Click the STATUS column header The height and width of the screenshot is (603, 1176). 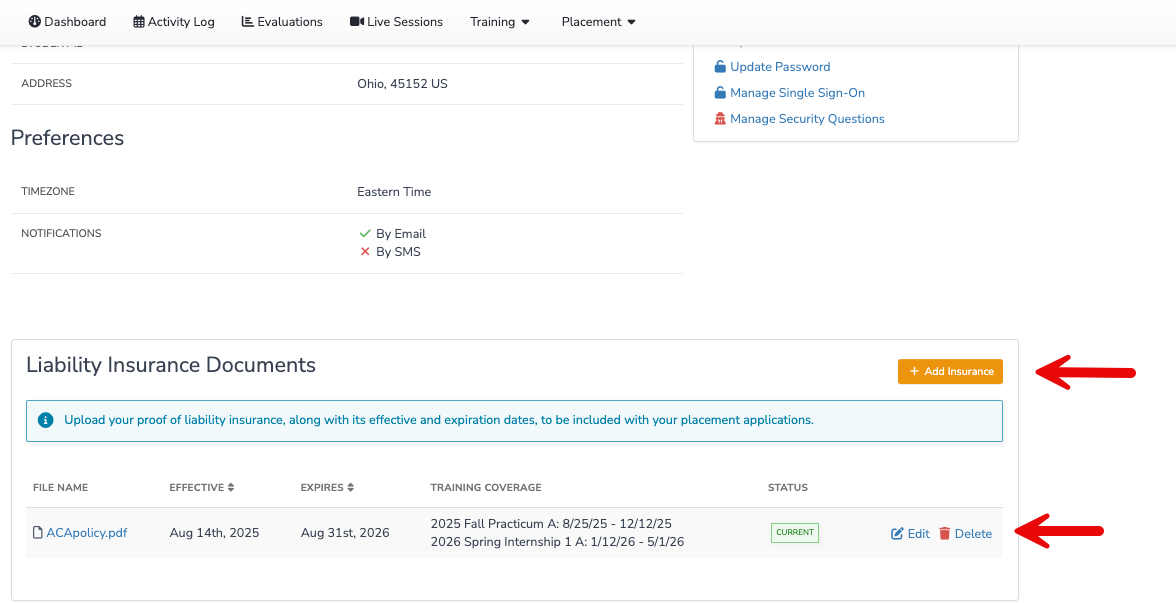click(x=788, y=488)
